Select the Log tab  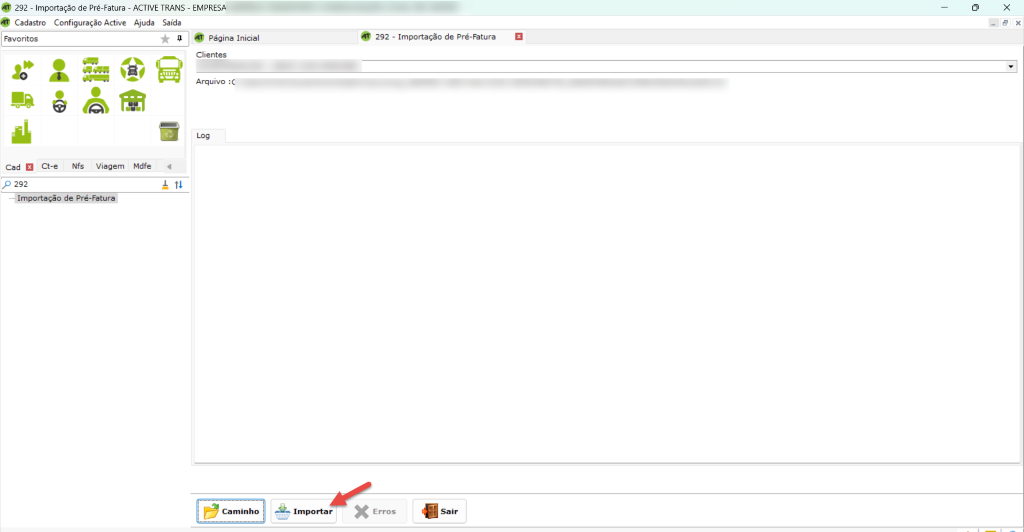coord(203,136)
